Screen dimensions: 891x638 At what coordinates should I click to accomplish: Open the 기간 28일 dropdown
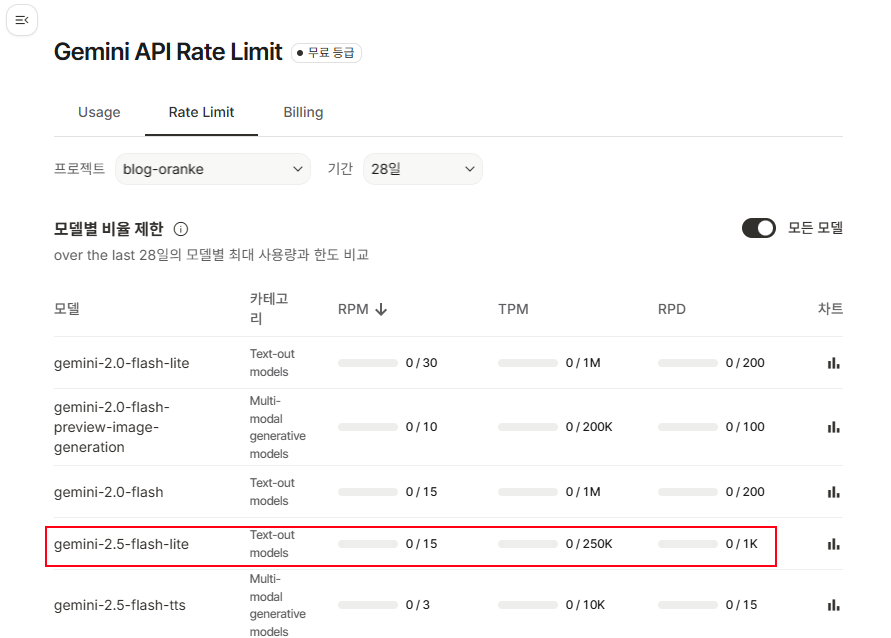click(423, 169)
